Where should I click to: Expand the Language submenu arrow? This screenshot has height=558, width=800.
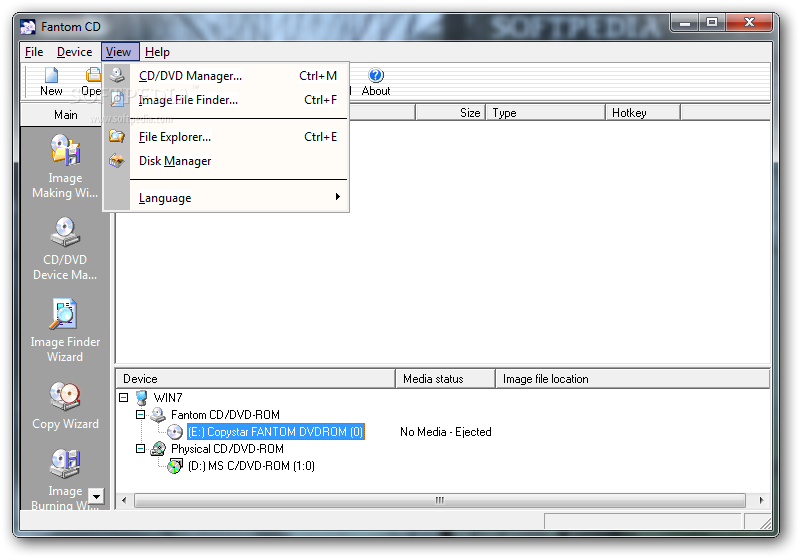(x=337, y=197)
